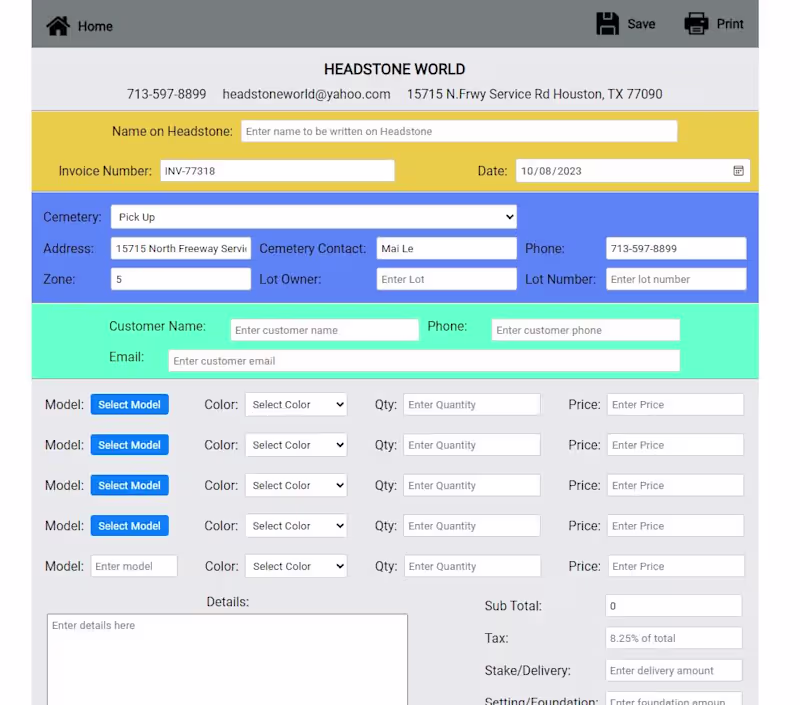Screen dimensions: 800x705
Task: Click the 15715 N.Frwy Service Rd address text
Action: pyautogui.click(x=535, y=94)
